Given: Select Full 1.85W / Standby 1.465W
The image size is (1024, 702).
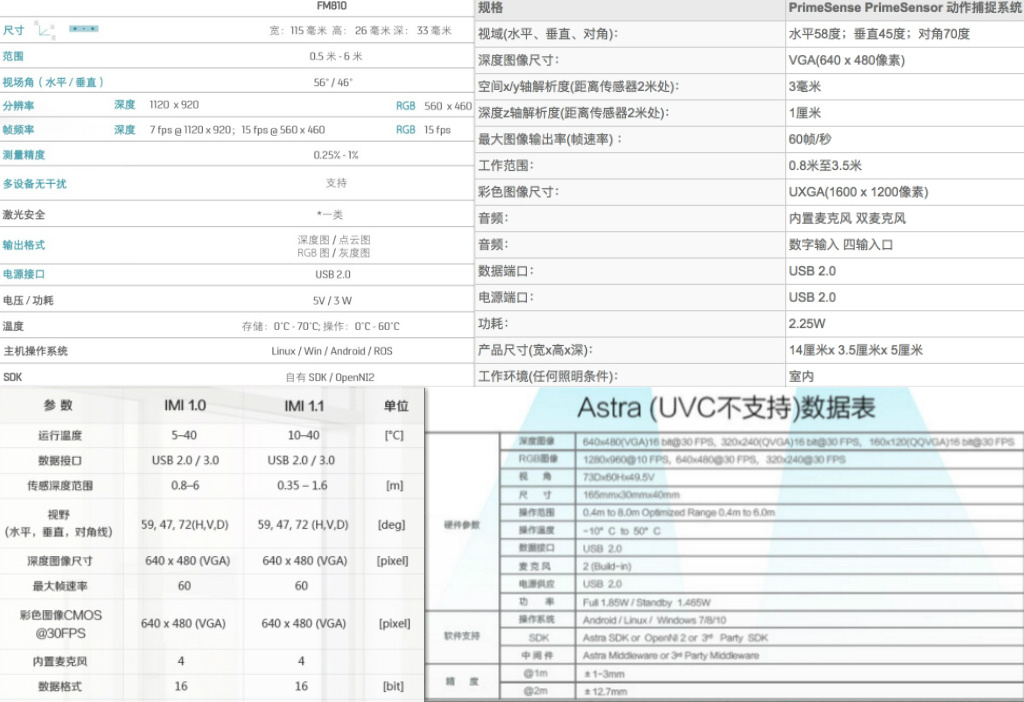Looking at the screenshot, I should [x=647, y=602].
